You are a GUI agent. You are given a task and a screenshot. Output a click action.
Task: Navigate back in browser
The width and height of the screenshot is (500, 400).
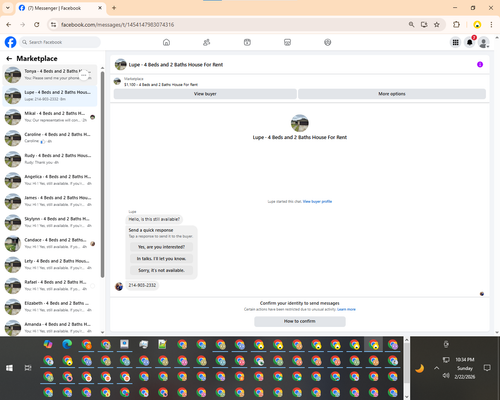[x=9, y=24]
